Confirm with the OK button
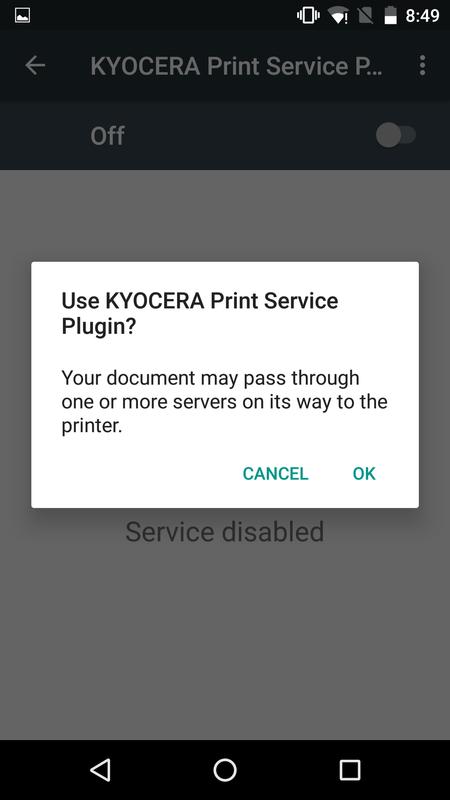This screenshot has width=450, height=800. [364, 473]
